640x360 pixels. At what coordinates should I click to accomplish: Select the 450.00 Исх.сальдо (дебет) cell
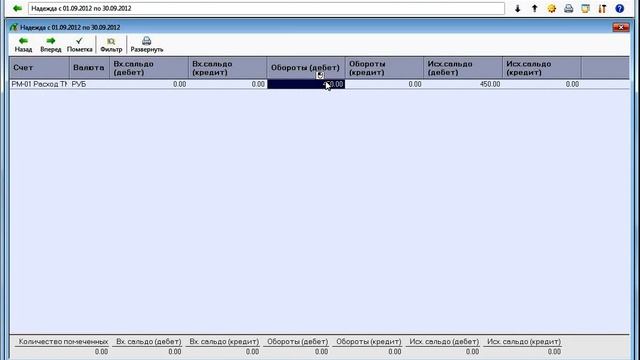pos(463,84)
